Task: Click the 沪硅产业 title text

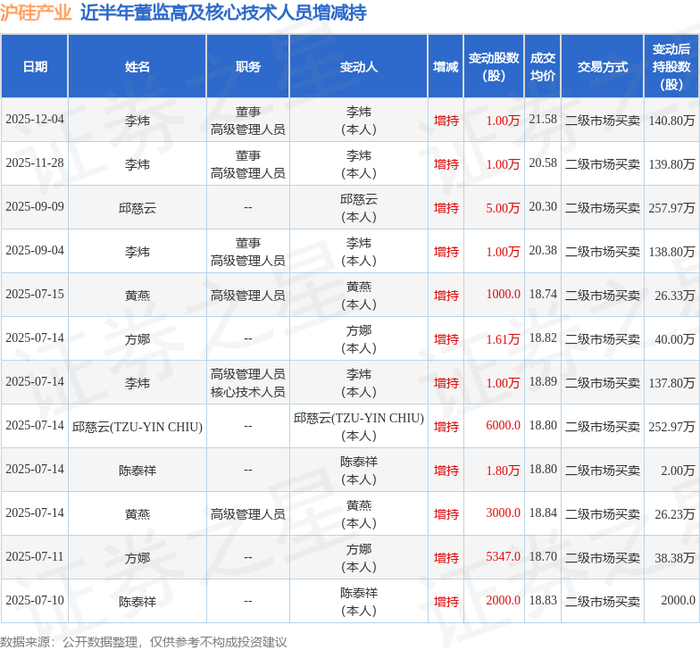Action: coord(36,12)
